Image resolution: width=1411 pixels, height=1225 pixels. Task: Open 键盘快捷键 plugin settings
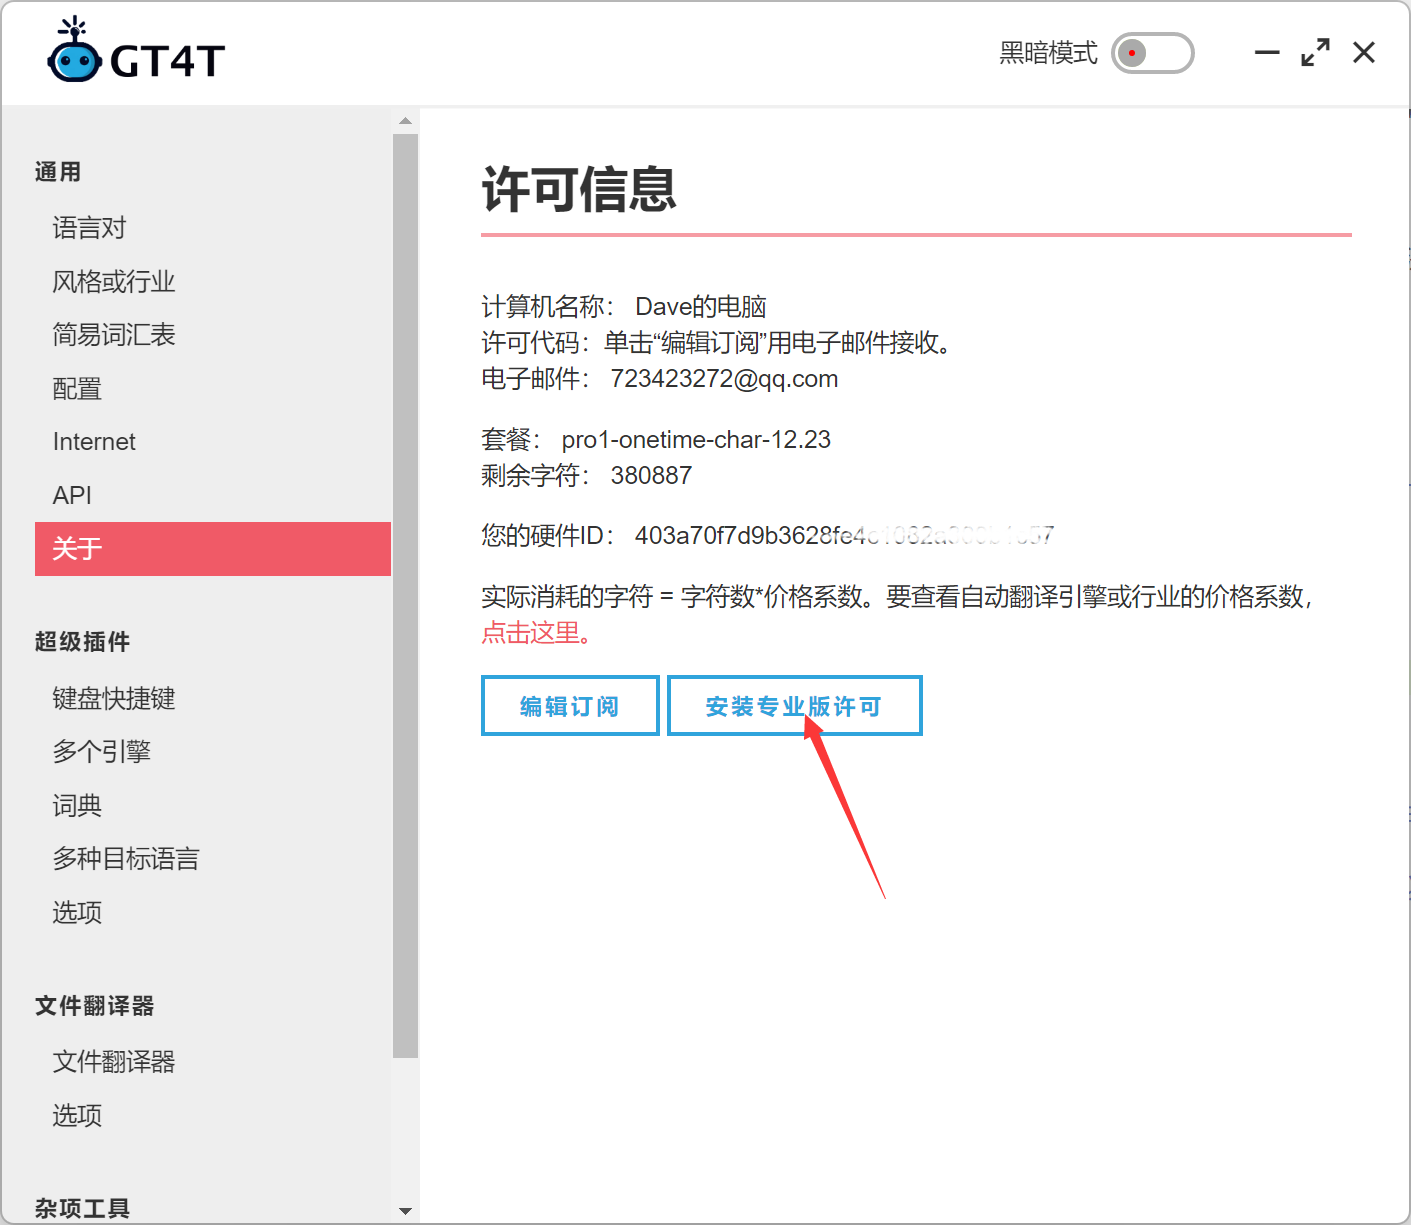pyautogui.click(x=213, y=699)
